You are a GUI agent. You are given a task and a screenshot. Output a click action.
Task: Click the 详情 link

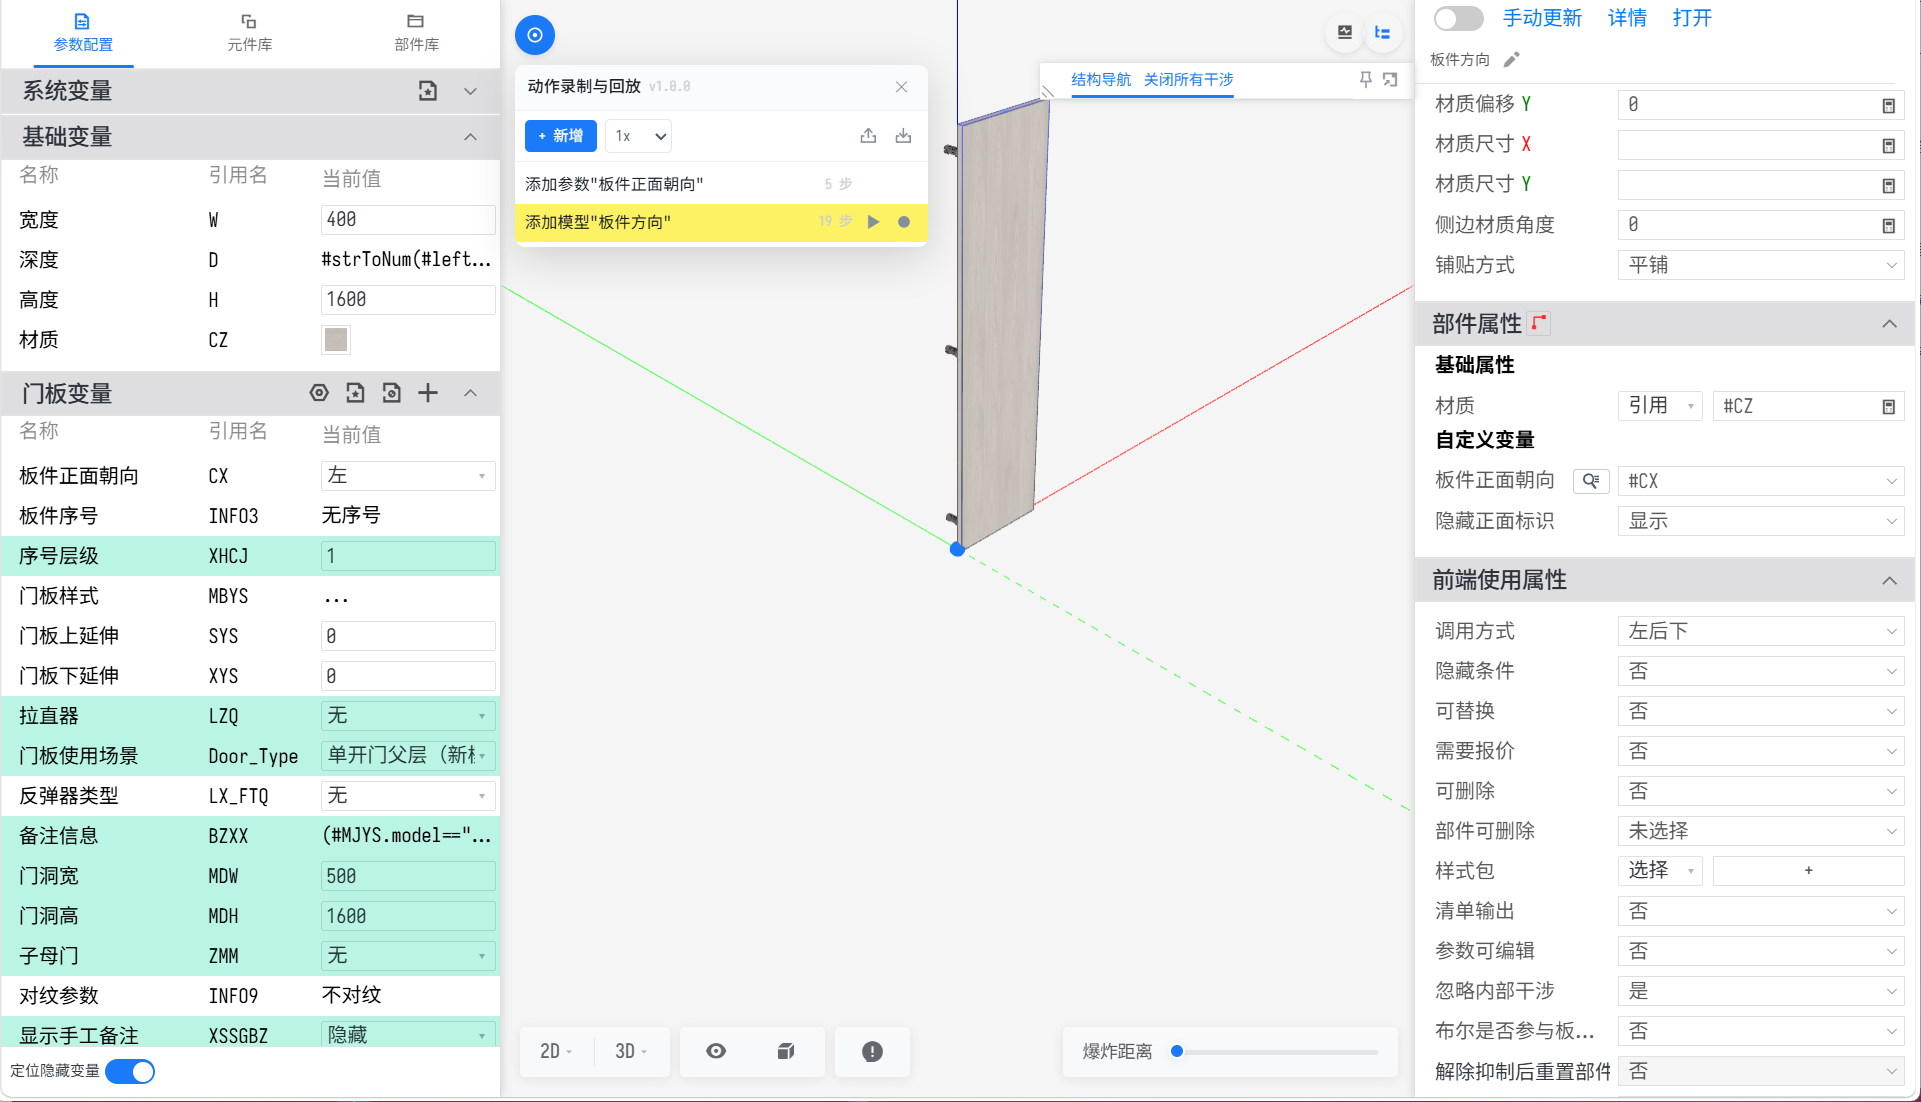pos(1627,18)
